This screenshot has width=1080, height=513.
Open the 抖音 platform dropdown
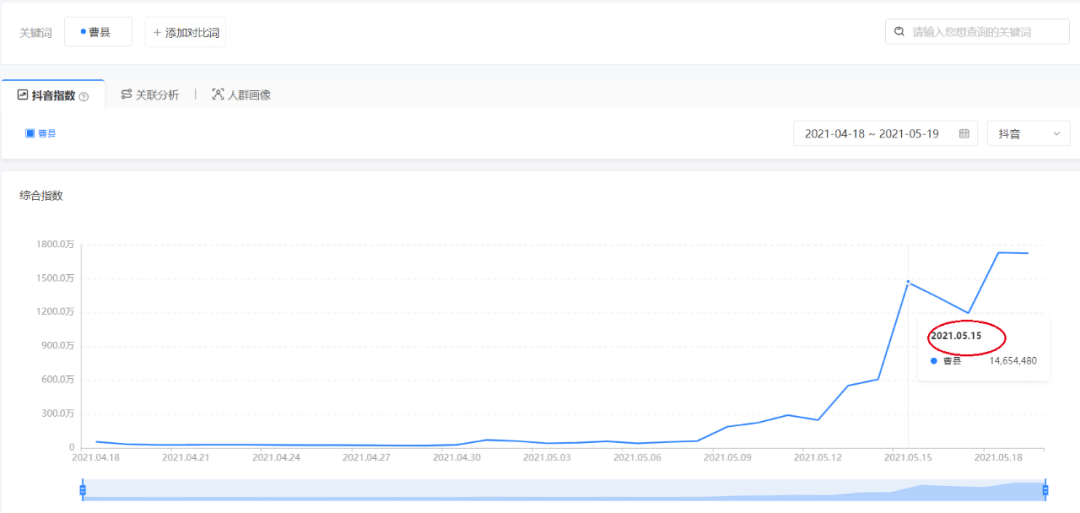pyautogui.click(x=1027, y=133)
